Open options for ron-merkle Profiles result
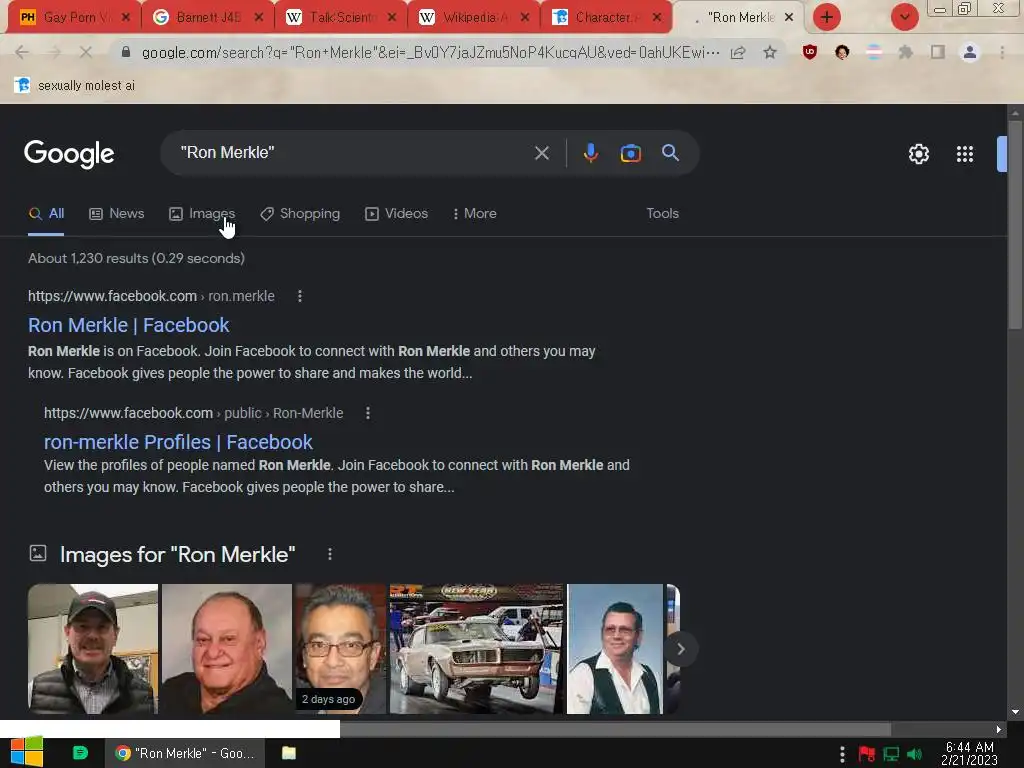Image resolution: width=1024 pixels, height=768 pixels. [368, 413]
